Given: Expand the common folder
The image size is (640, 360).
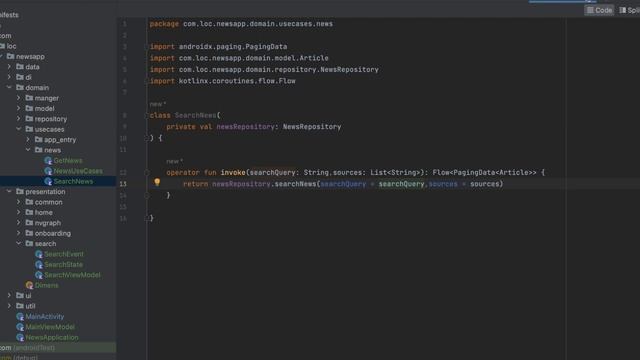Looking at the screenshot, I should pyautogui.click(x=19, y=202).
